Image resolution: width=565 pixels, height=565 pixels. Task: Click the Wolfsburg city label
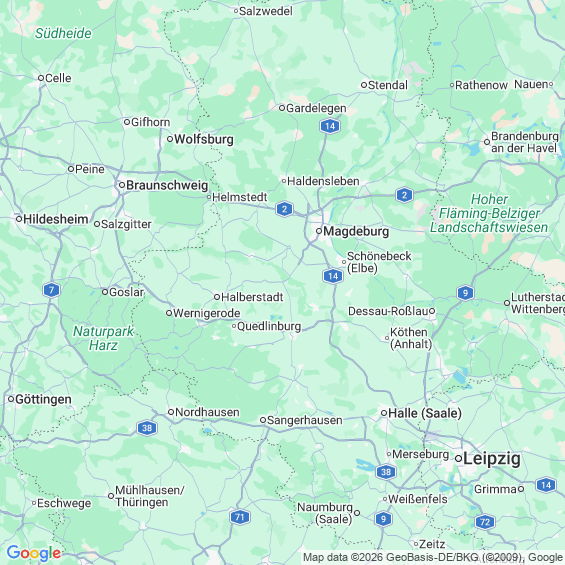pos(204,139)
